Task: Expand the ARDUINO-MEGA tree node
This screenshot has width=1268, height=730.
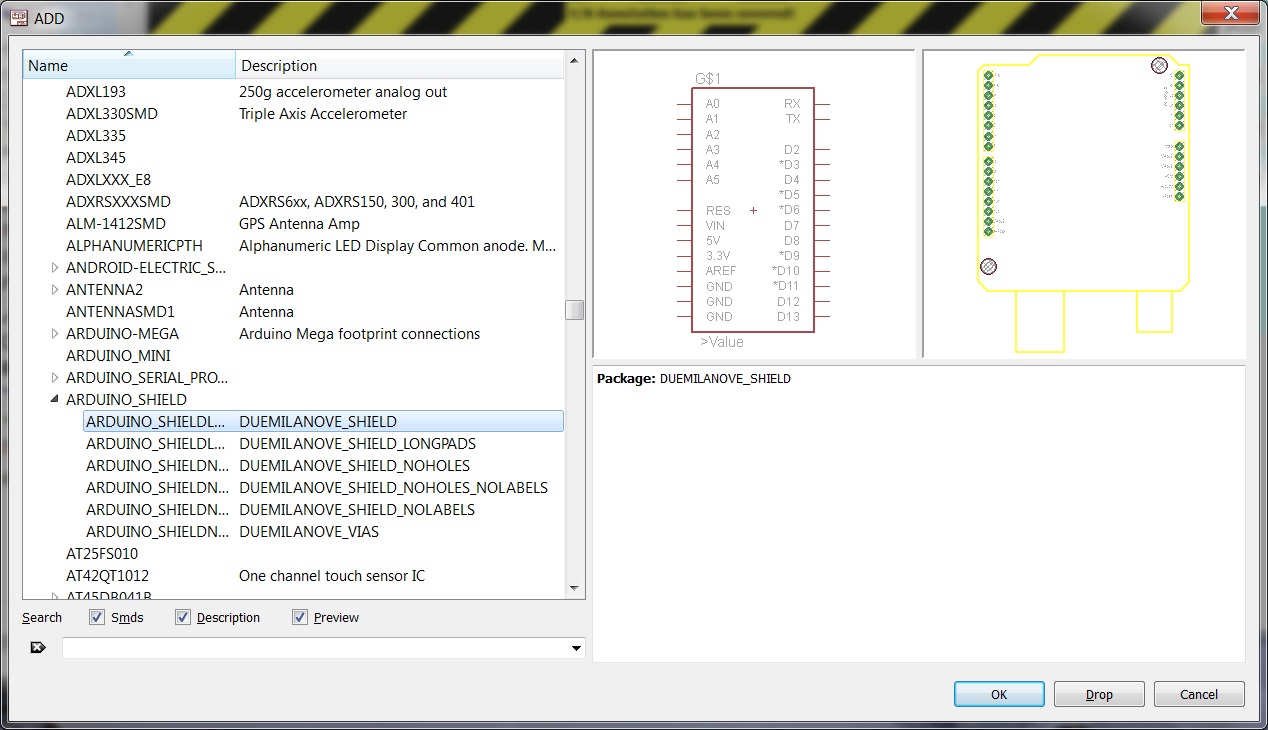Action: click(x=55, y=334)
